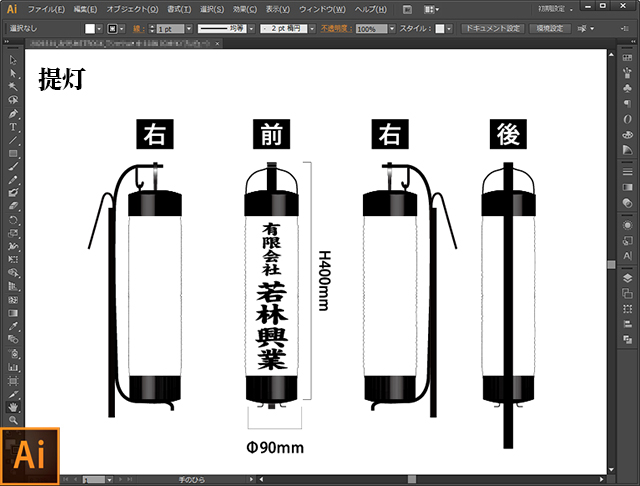Open the Brushes panel icon
The height and width of the screenshot is (486, 640).
[x=627, y=73]
